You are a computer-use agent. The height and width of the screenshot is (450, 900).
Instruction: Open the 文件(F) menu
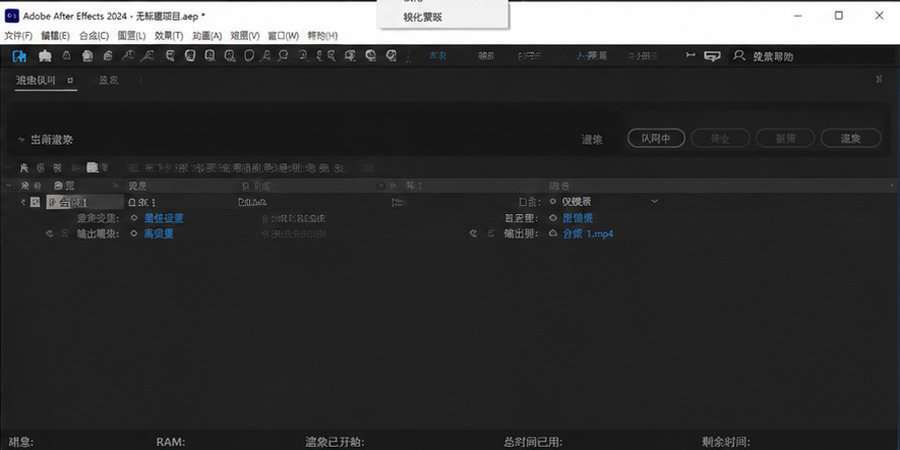(18, 36)
